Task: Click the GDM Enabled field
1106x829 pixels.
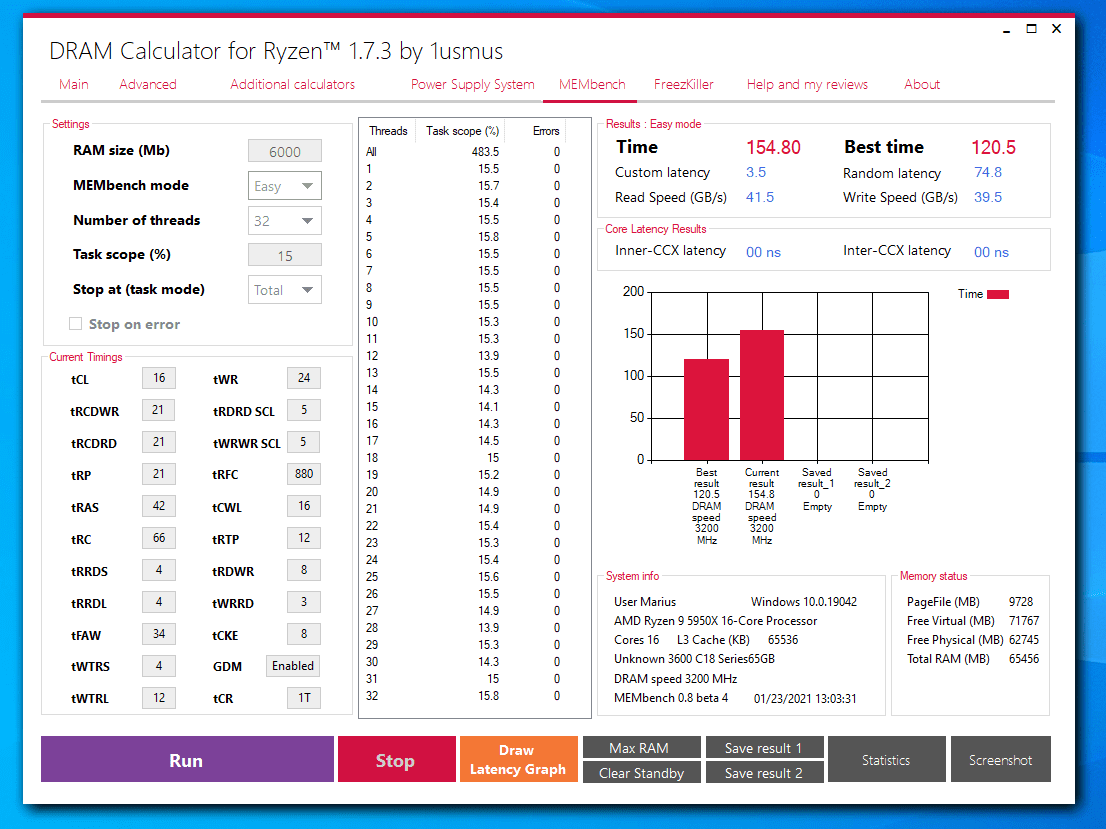Action: click(x=293, y=666)
